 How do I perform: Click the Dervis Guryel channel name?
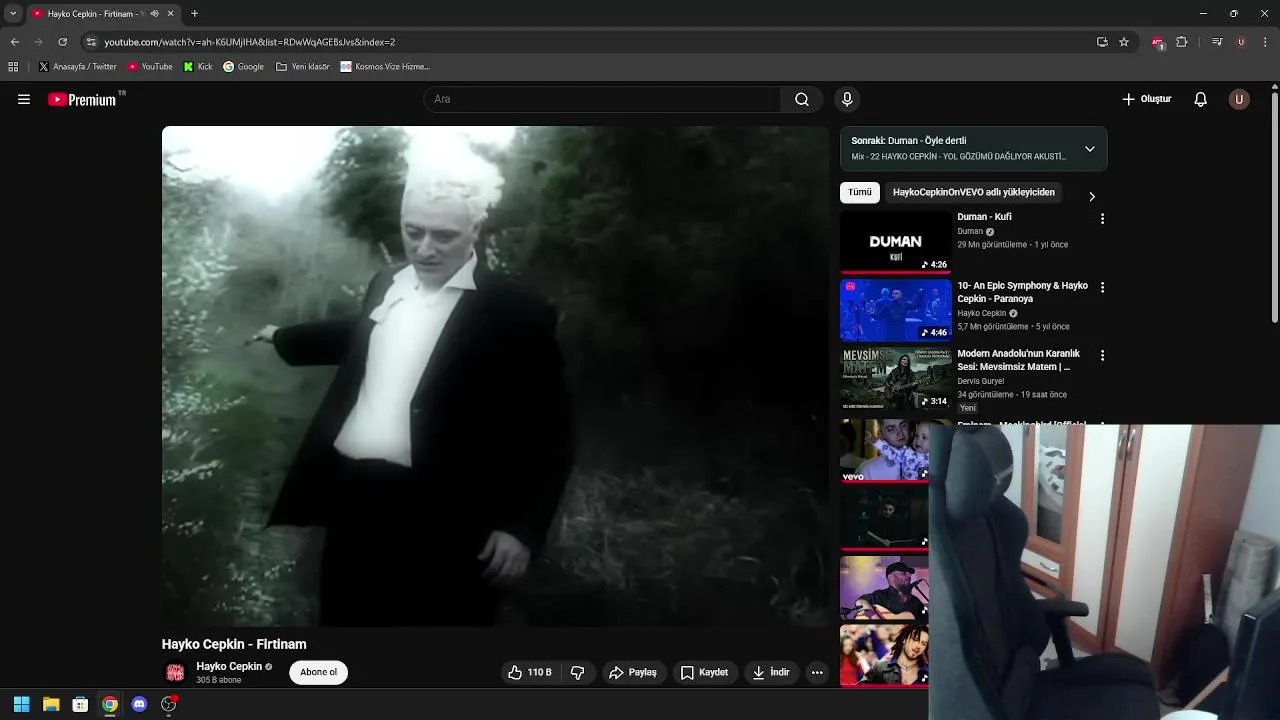coord(980,381)
